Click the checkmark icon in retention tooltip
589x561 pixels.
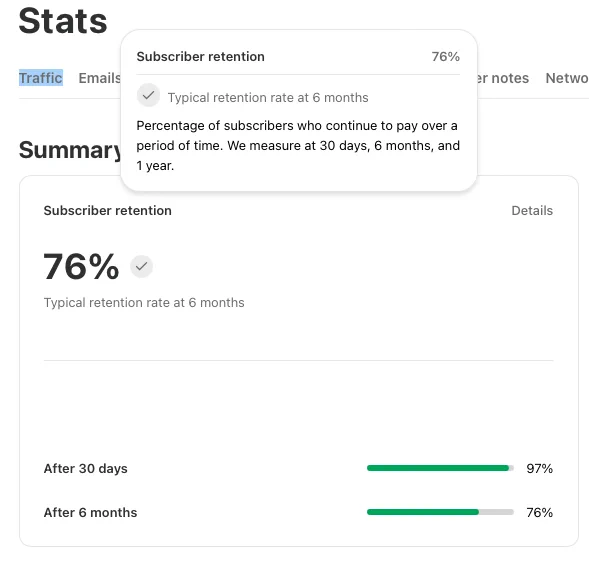coord(148,95)
